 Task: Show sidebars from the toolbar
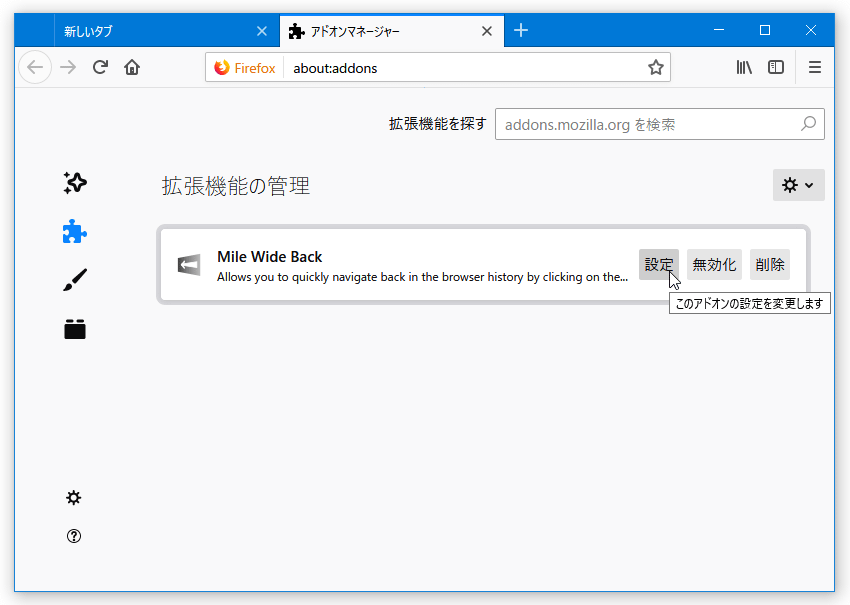click(x=776, y=67)
